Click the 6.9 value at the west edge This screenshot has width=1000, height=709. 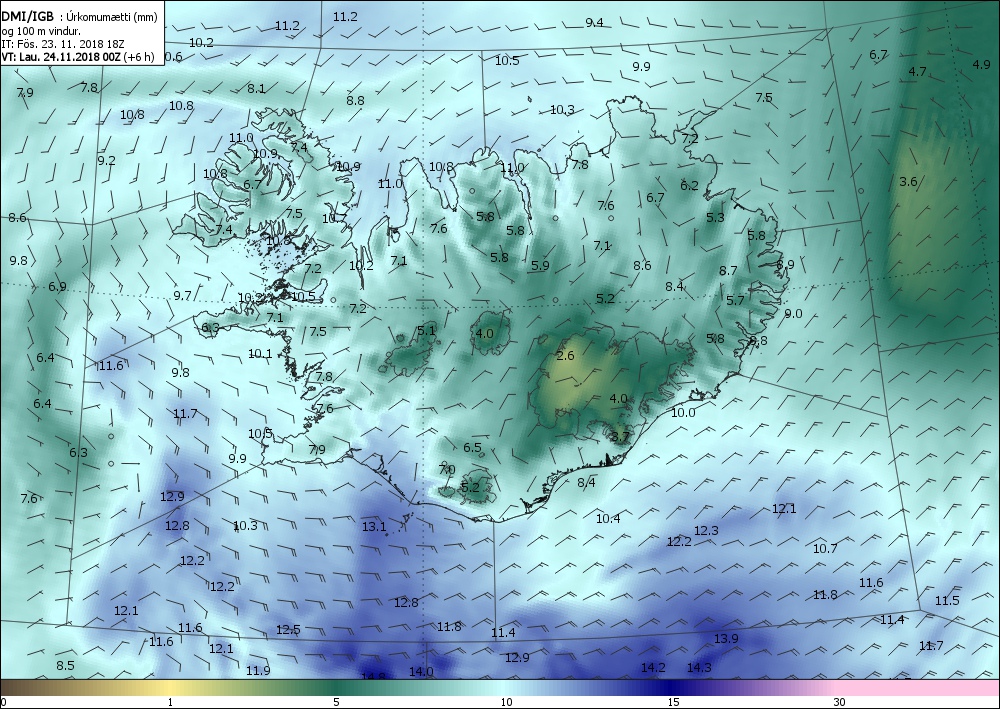pyautogui.click(x=57, y=287)
